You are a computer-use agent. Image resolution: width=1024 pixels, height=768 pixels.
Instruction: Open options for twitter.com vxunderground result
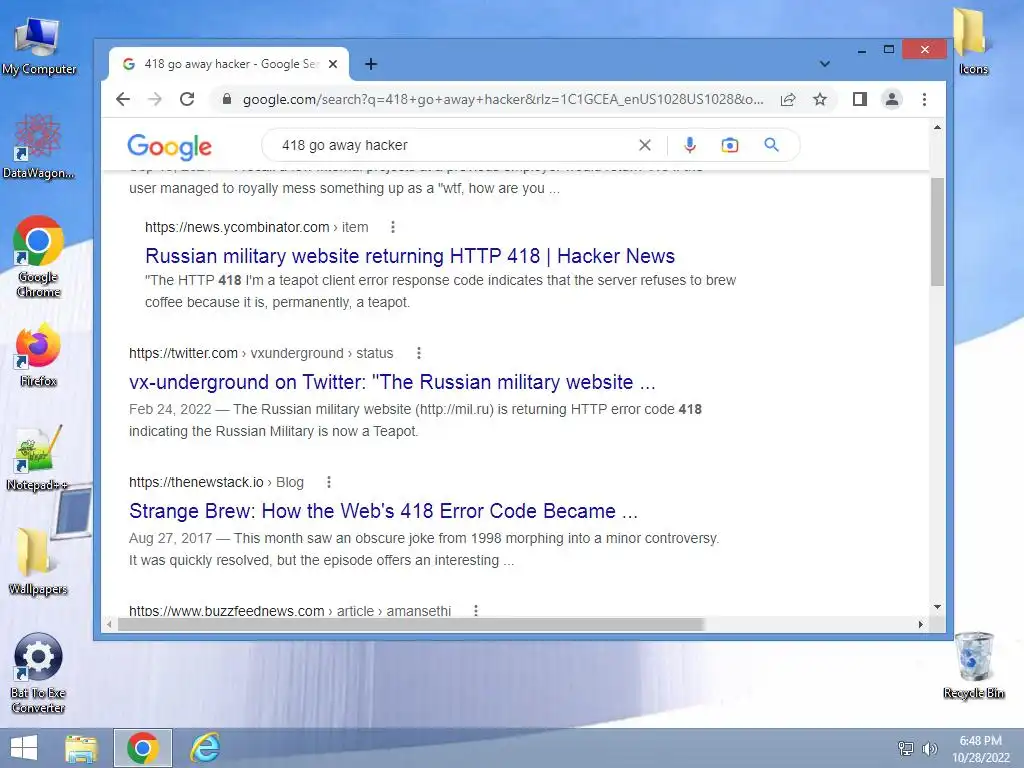[x=419, y=353]
